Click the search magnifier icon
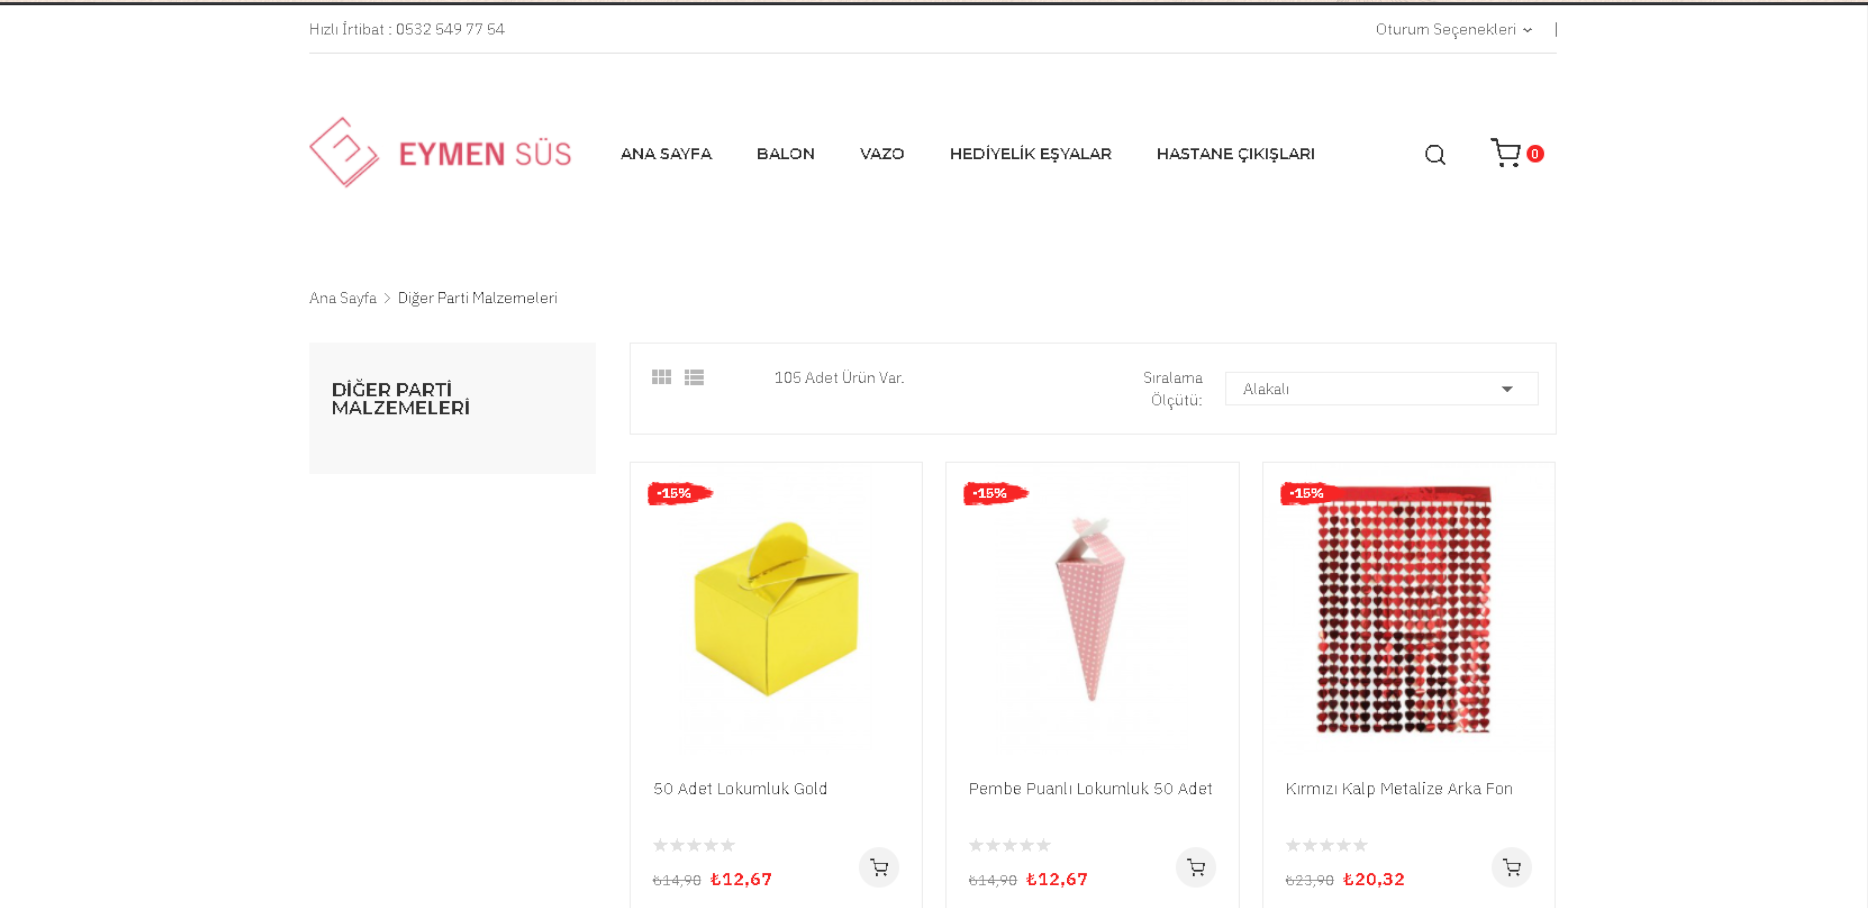The width and height of the screenshot is (1868, 908). point(1435,155)
